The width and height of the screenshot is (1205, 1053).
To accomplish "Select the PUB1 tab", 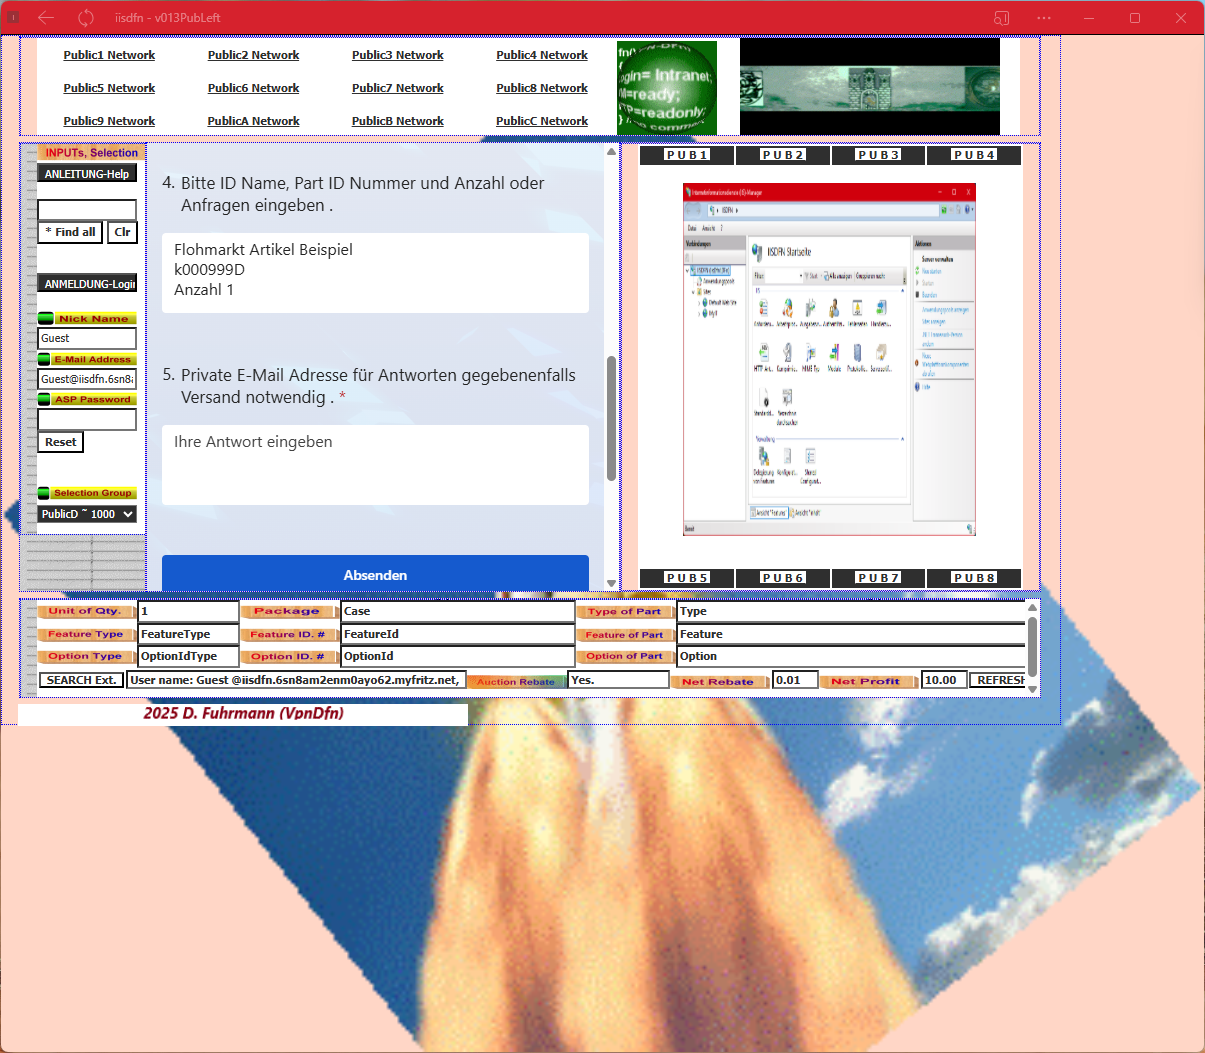I will (686, 155).
